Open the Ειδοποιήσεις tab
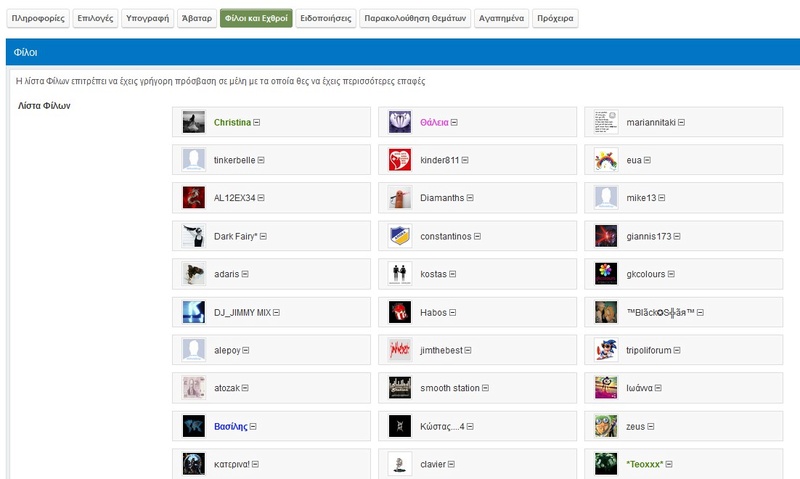This screenshot has width=800, height=479. pyautogui.click(x=326, y=18)
